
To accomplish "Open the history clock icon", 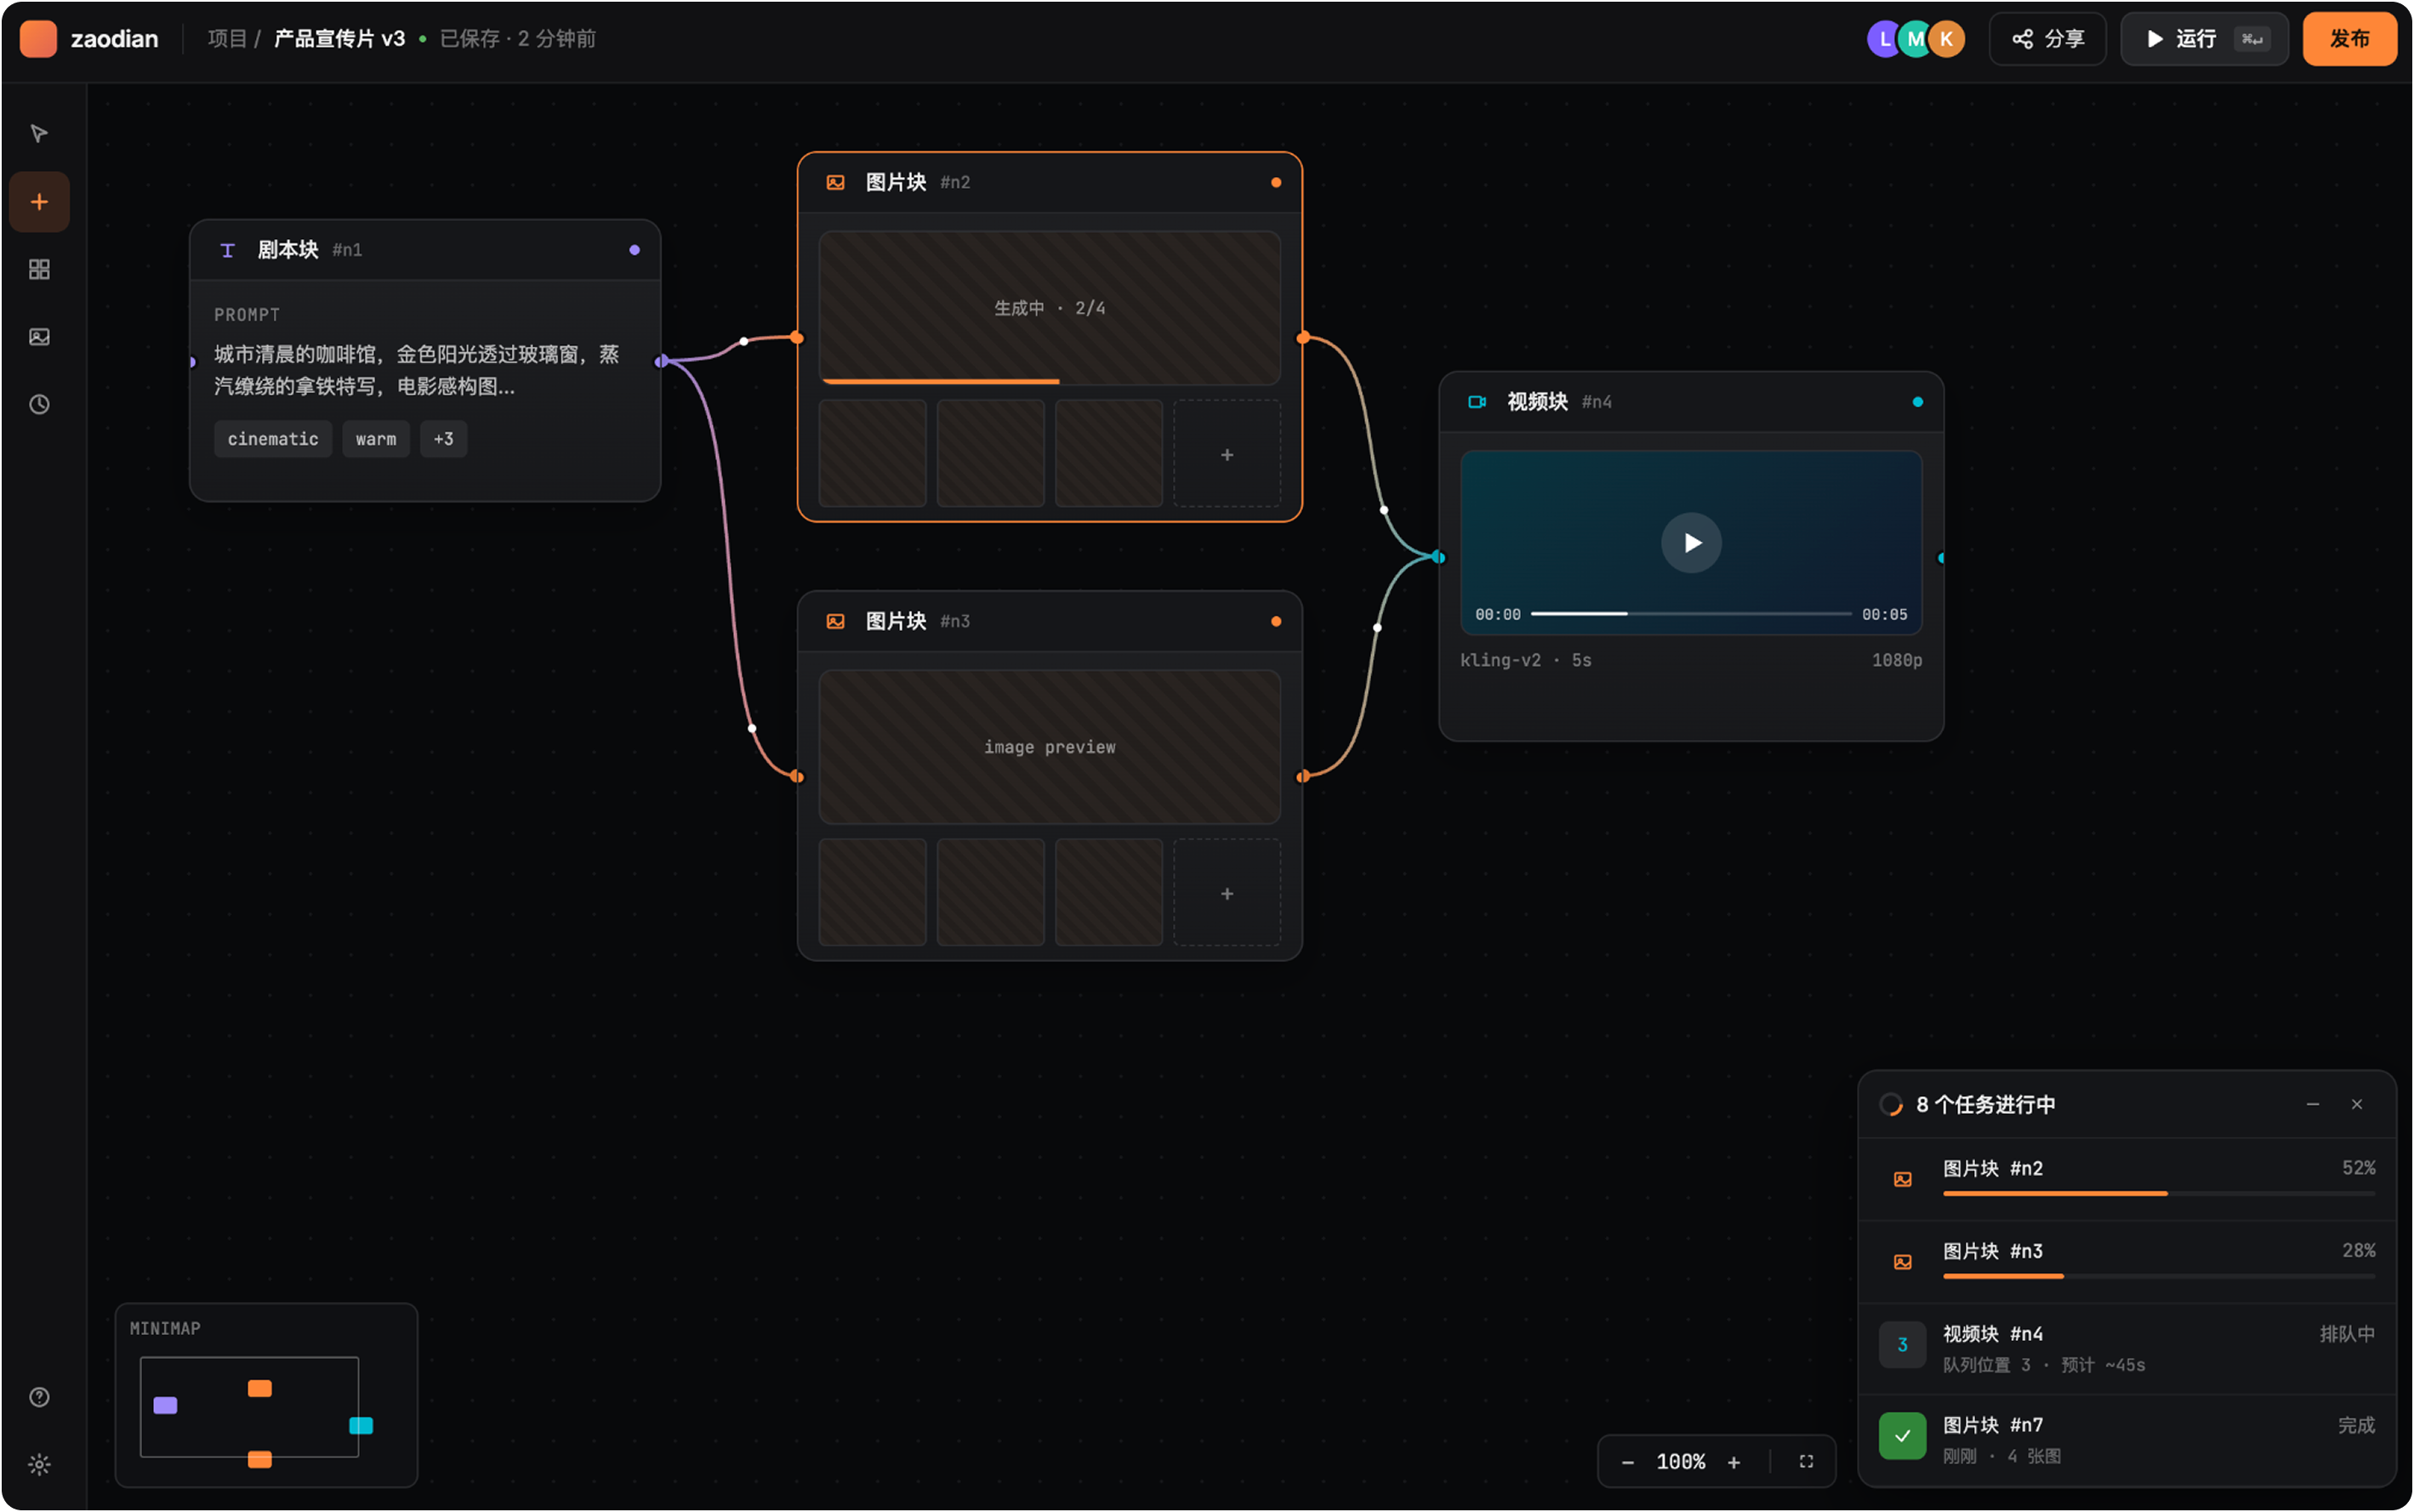I will (39, 404).
